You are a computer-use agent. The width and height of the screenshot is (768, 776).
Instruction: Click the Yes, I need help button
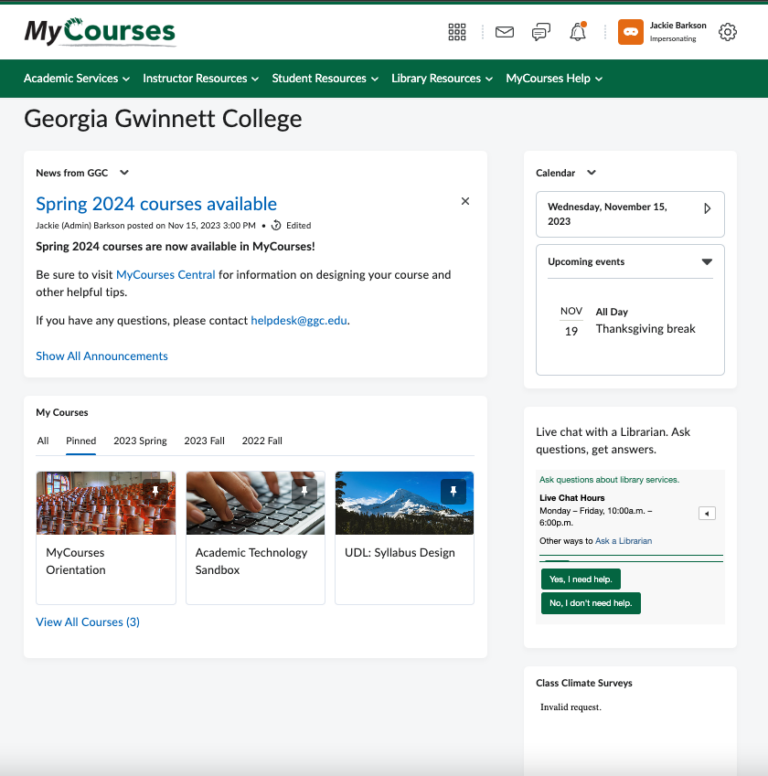tap(580, 579)
